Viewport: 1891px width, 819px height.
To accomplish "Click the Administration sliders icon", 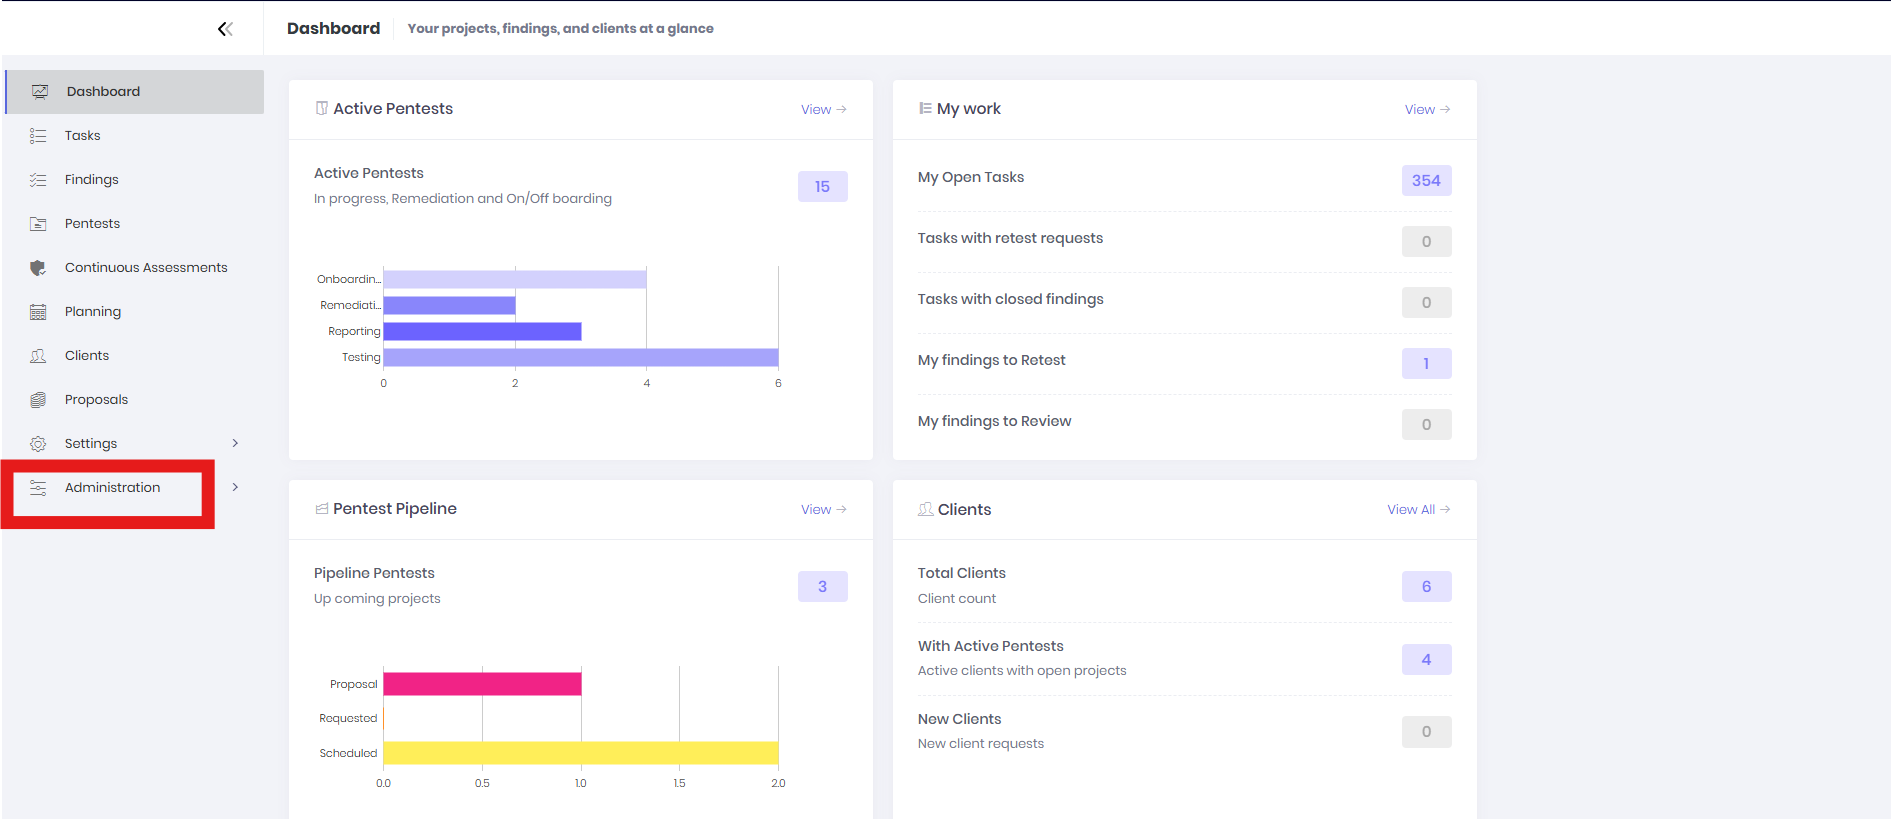I will tap(38, 488).
